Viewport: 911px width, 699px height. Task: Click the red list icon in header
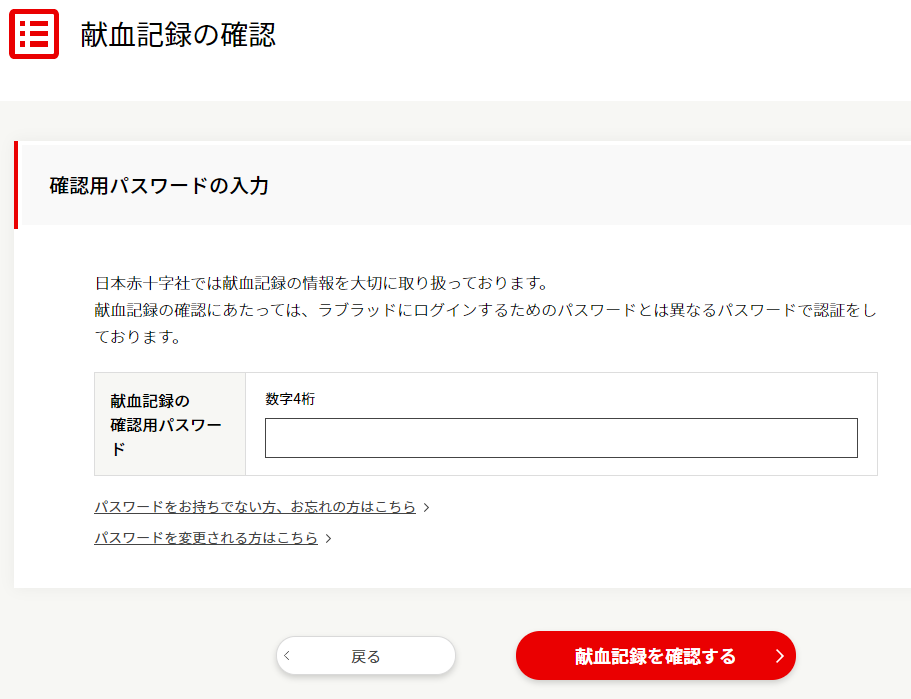(x=34, y=35)
